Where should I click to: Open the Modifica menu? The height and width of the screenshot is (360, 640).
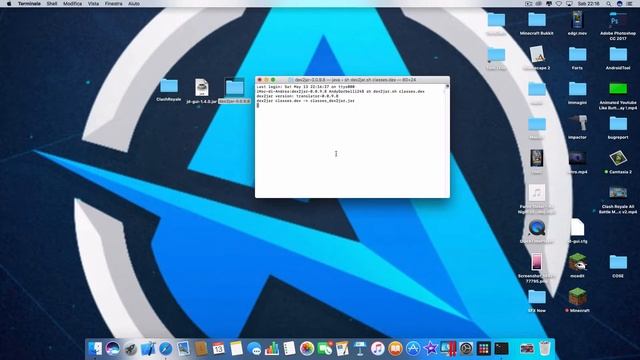[x=72, y=3]
